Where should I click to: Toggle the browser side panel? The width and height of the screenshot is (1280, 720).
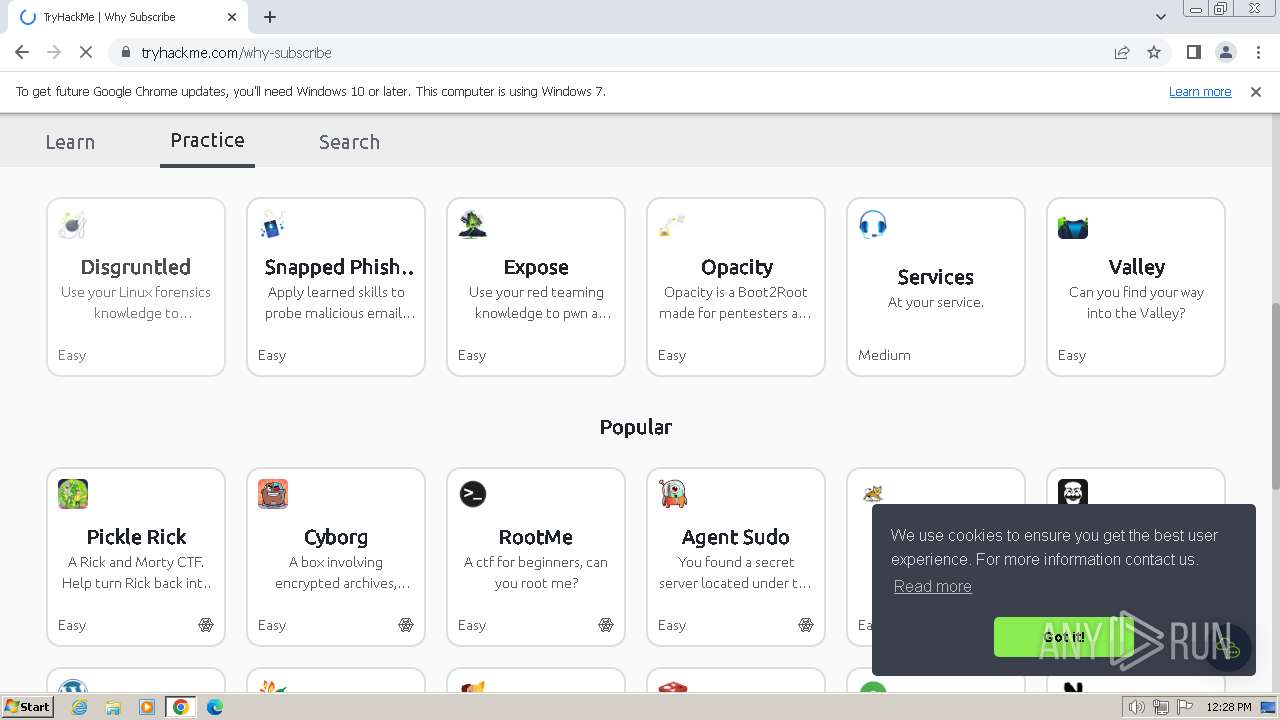(1193, 52)
